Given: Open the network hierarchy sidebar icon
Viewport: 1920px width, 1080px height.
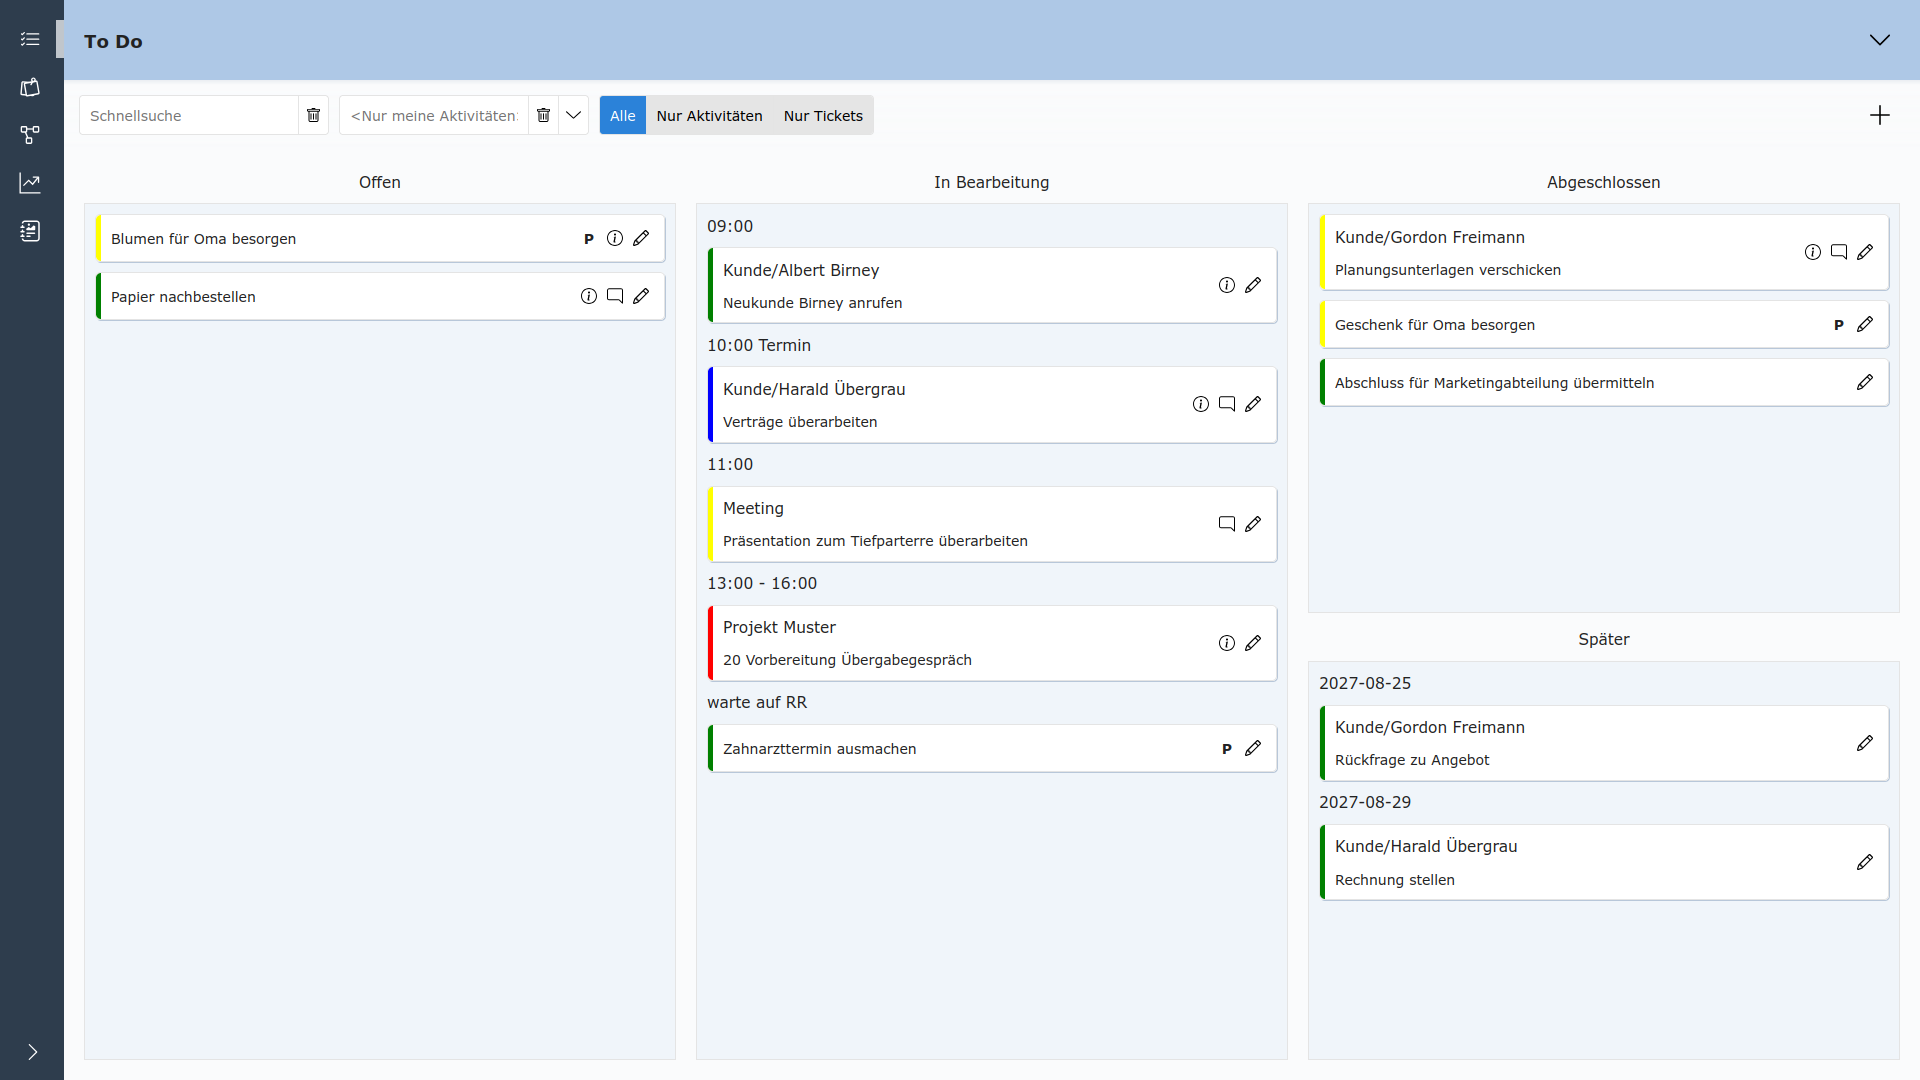Looking at the screenshot, I should 30,135.
